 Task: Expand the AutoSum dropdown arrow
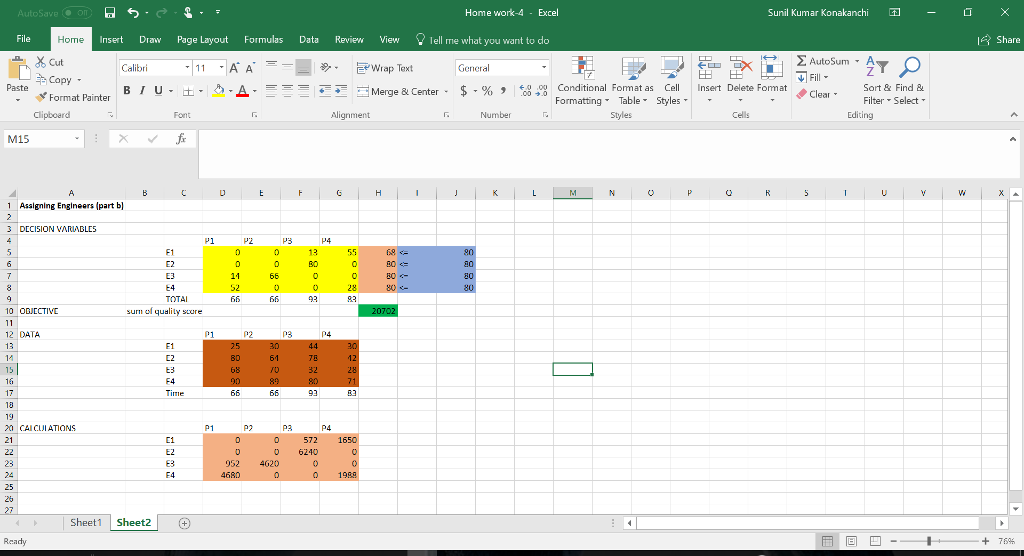pyautogui.click(x=857, y=61)
